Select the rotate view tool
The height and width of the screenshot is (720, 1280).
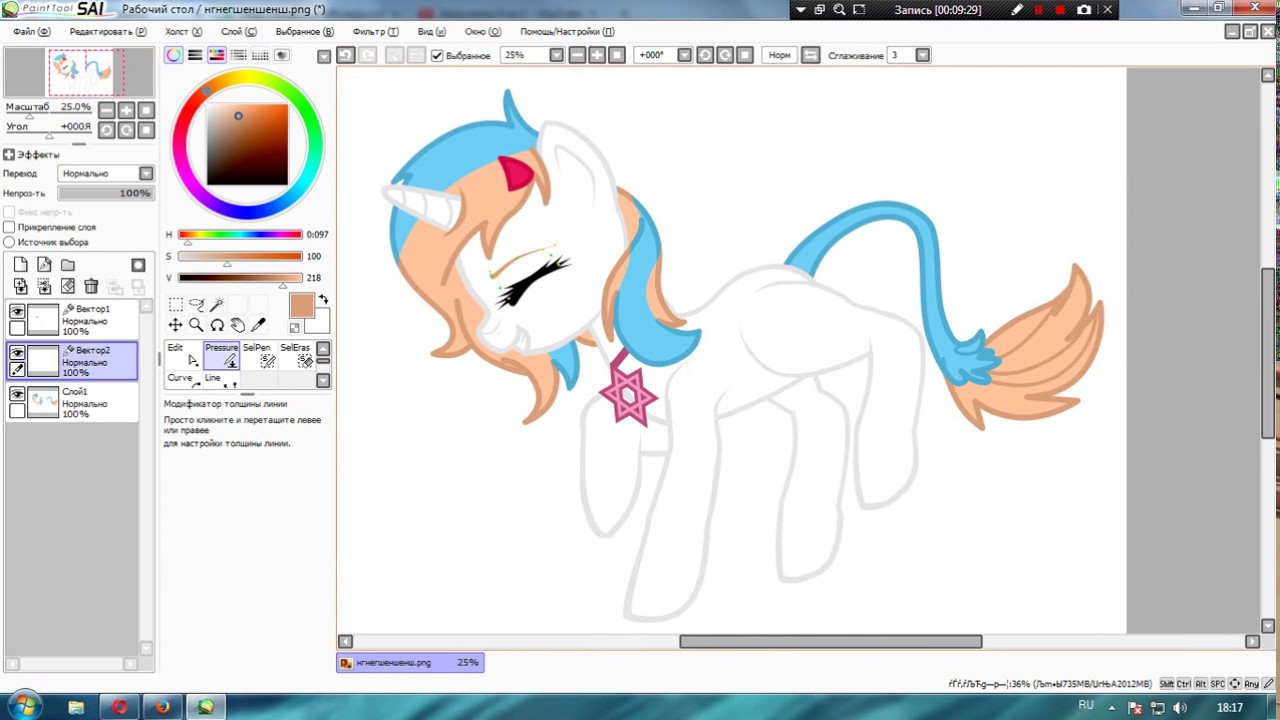216,325
